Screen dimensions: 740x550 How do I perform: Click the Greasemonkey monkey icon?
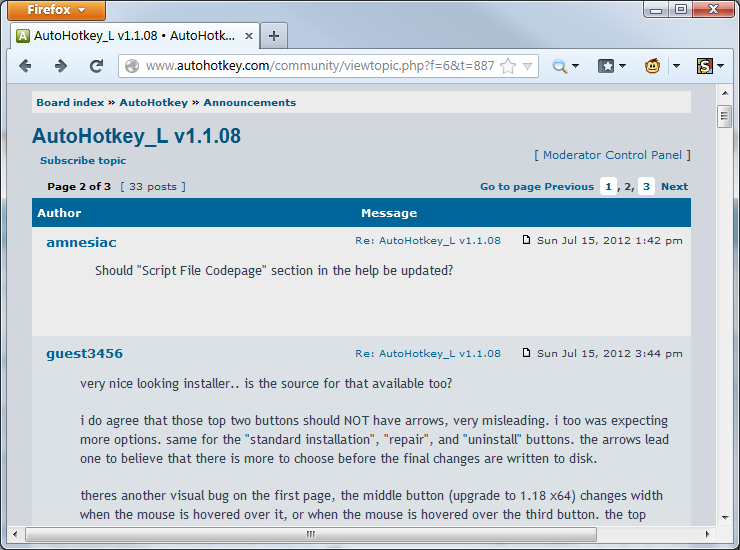653,66
